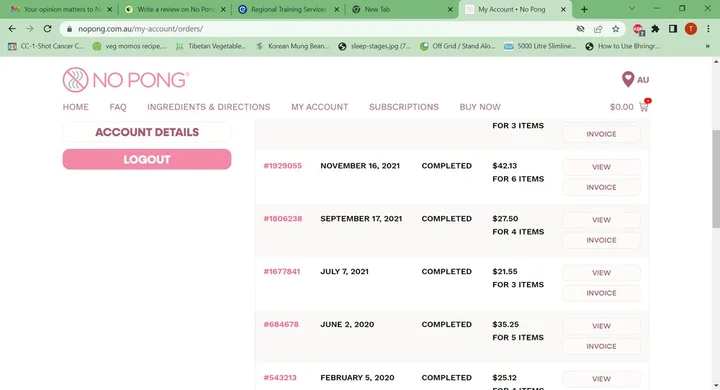Open invoice for November 16, 2021 order
Screen dimensions: 720x390
click(x=601, y=187)
